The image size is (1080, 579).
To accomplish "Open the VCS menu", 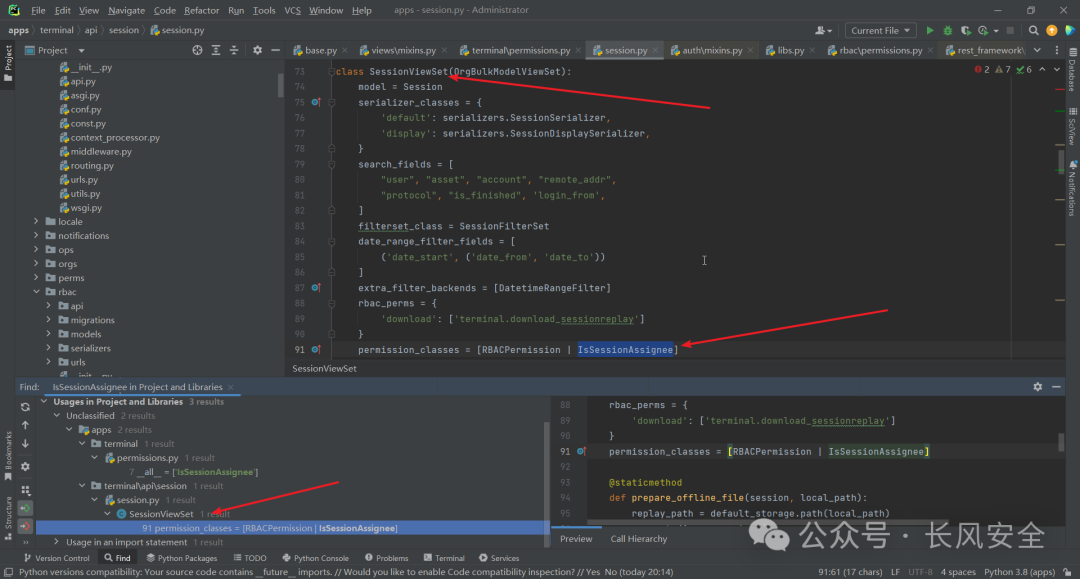I will point(292,10).
